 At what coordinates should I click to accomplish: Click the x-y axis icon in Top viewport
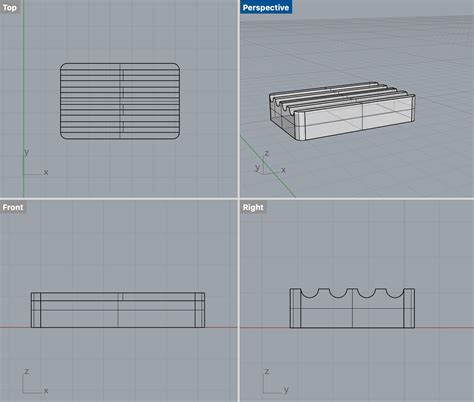[35, 162]
